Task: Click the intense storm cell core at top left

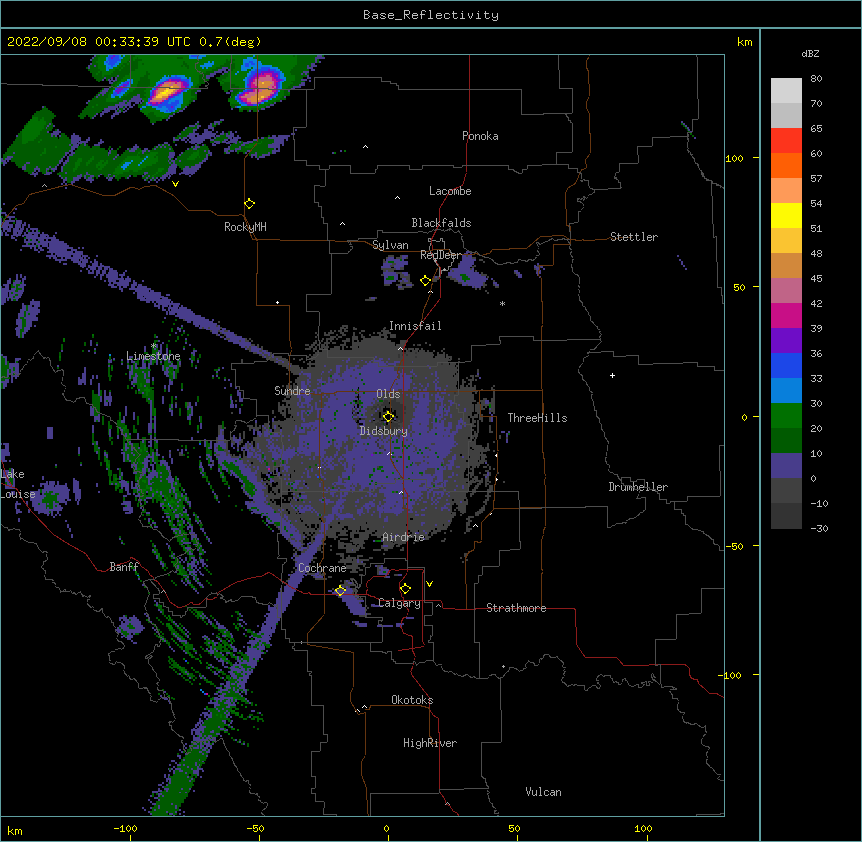Action: 167,92
